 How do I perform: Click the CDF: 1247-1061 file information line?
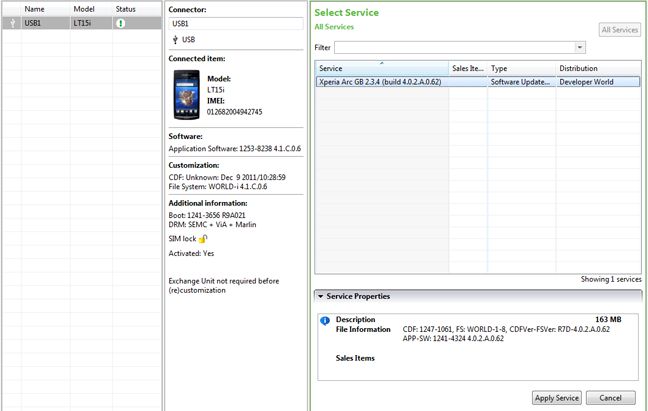coord(506,329)
